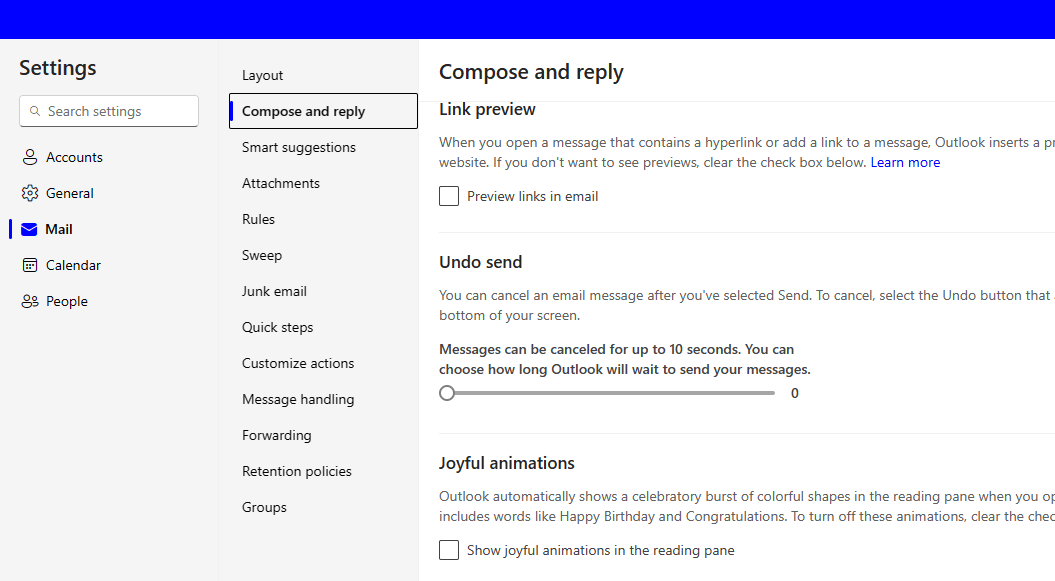Click the Mail envelope icon
The height and width of the screenshot is (581, 1055).
(x=29, y=229)
